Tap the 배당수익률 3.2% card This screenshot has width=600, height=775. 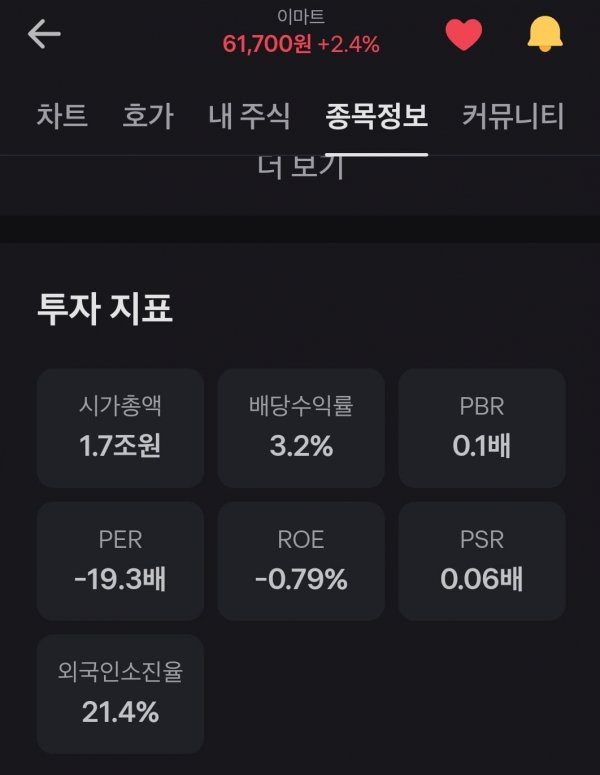click(301, 428)
